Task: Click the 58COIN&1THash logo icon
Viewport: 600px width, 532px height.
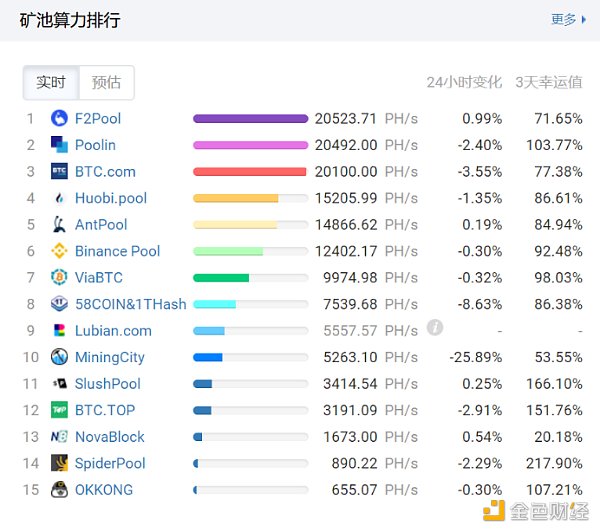Action: (59, 304)
